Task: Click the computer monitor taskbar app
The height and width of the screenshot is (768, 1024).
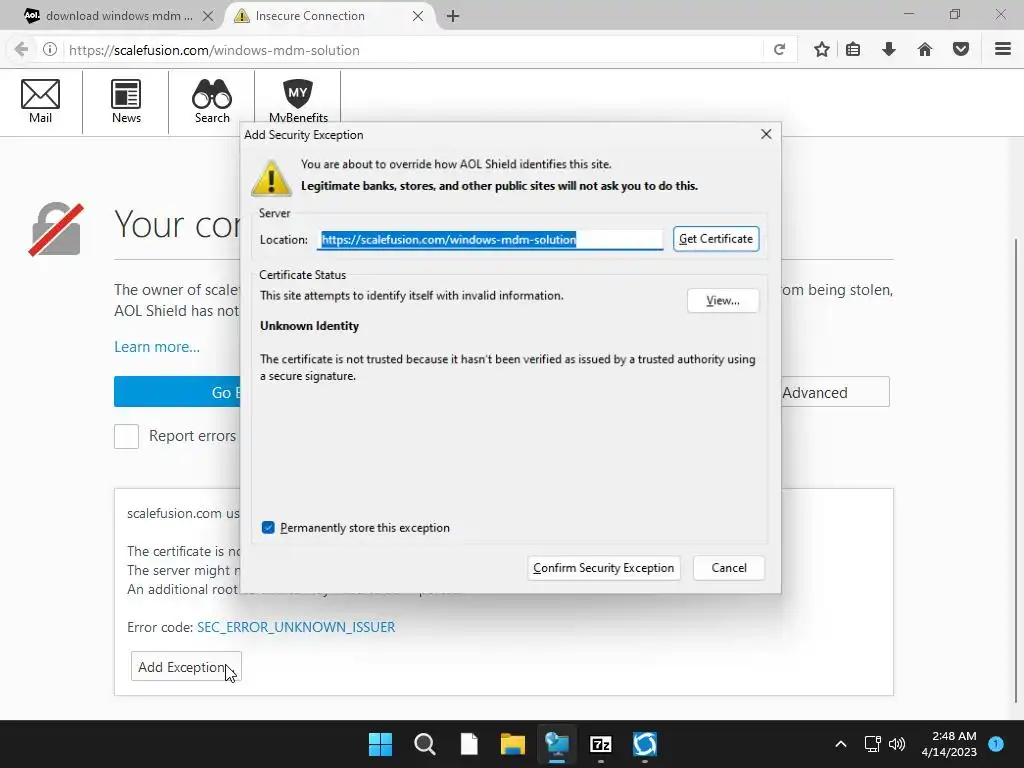Action: pos(557,744)
